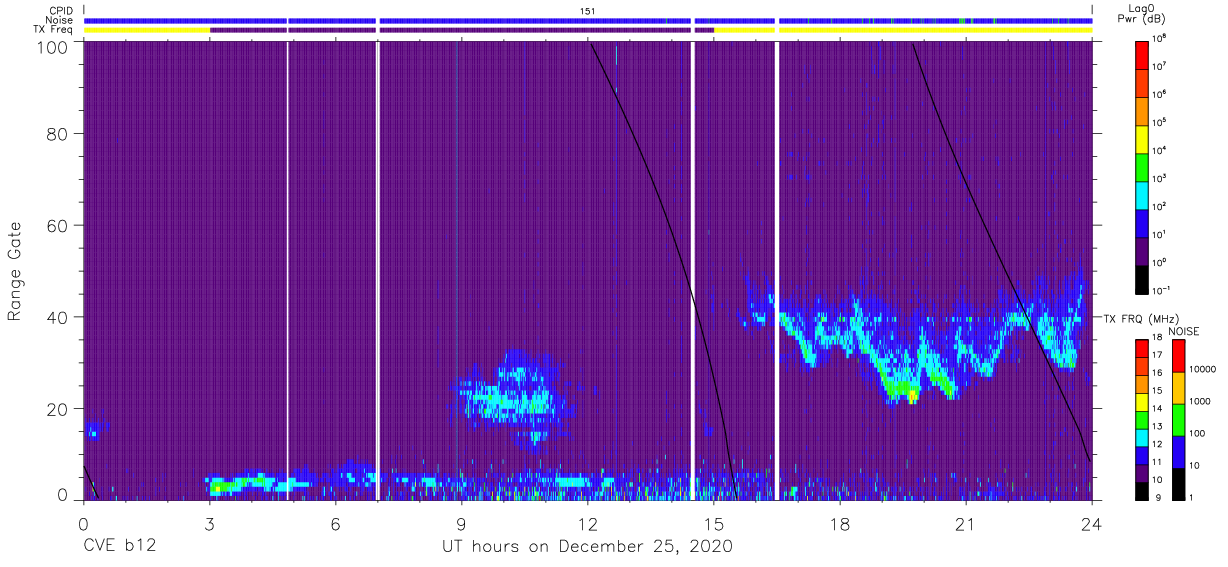Viewport: 1228px width, 567px height.
Task: Click the x-axis tick label '24'
Action: [1092, 526]
